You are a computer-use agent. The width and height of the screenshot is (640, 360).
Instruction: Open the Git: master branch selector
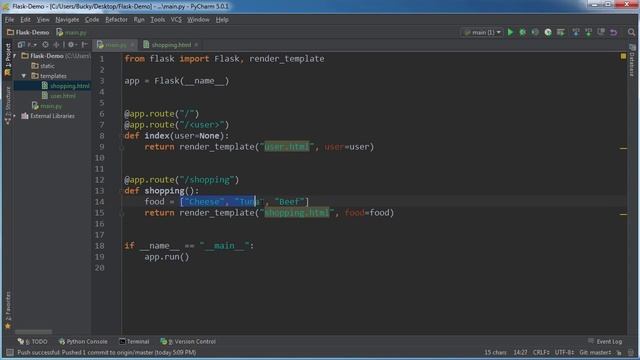tap(595, 353)
